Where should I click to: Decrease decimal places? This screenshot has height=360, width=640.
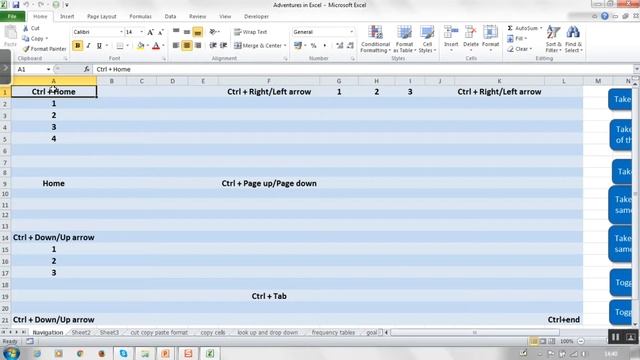(350, 46)
